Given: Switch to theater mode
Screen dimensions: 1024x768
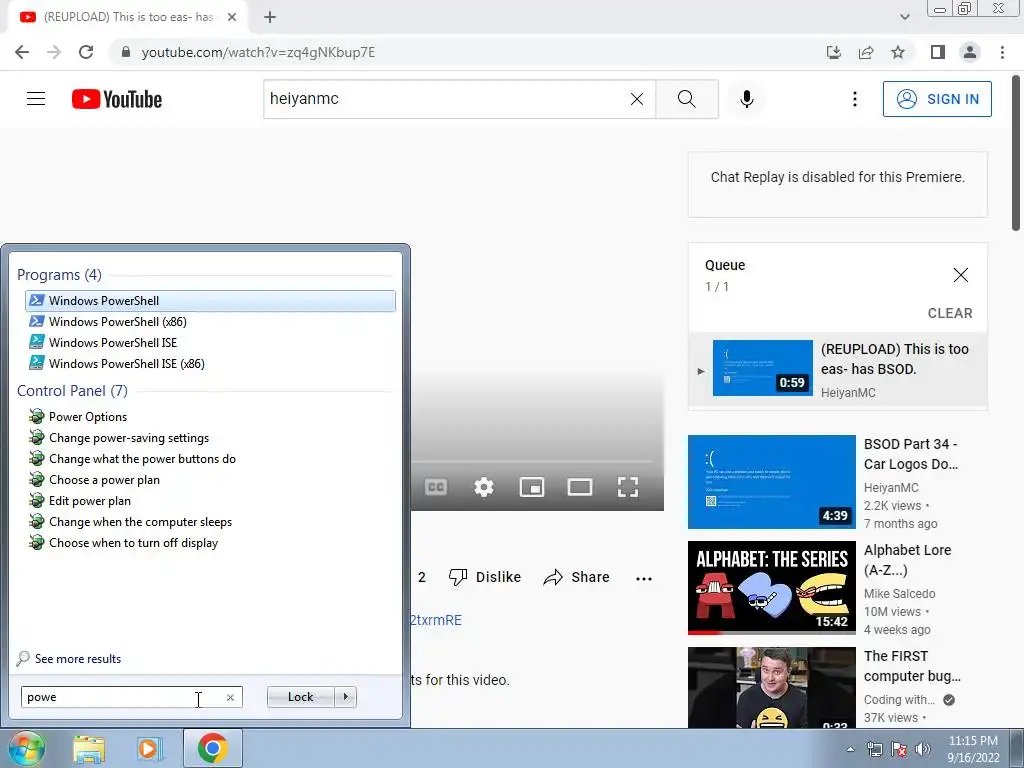Looking at the screenshot, I should coord(580,487).
